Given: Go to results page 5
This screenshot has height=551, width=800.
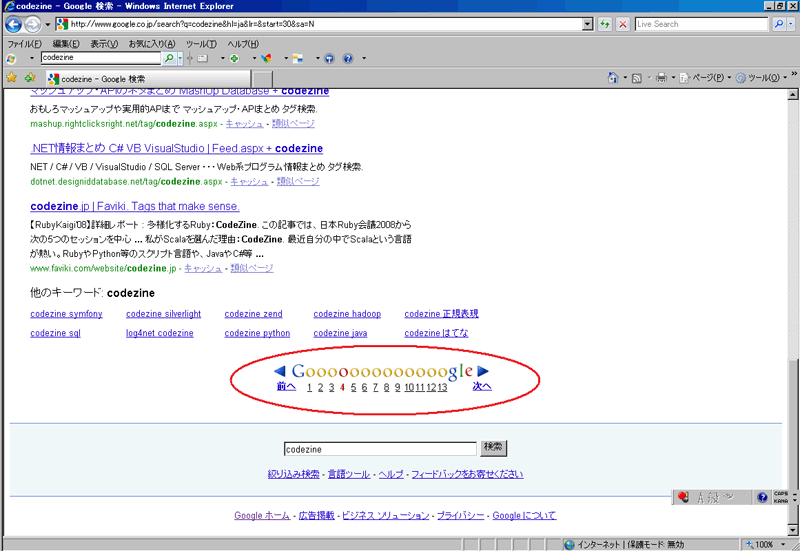Looking at the screenshot, I should pyautogui.click(x=353, y=387).
